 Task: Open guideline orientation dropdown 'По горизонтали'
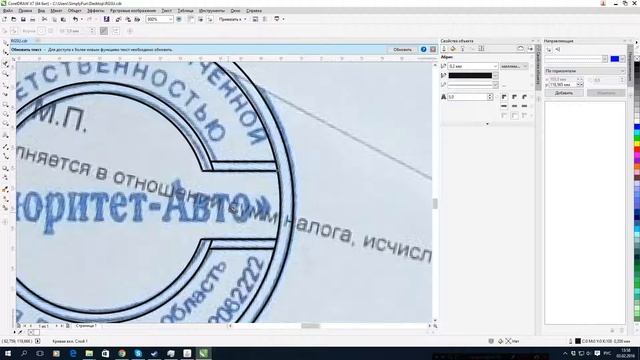[585, 71]
